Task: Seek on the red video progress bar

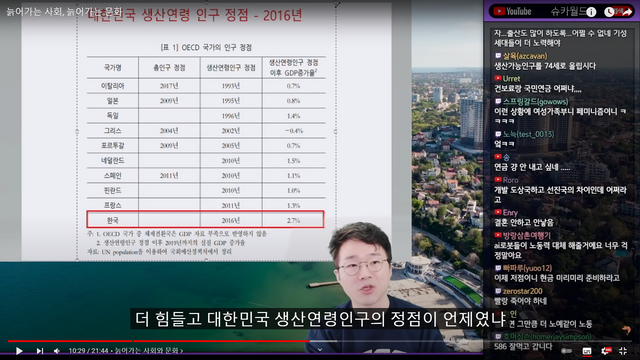Action: [158, 341]
